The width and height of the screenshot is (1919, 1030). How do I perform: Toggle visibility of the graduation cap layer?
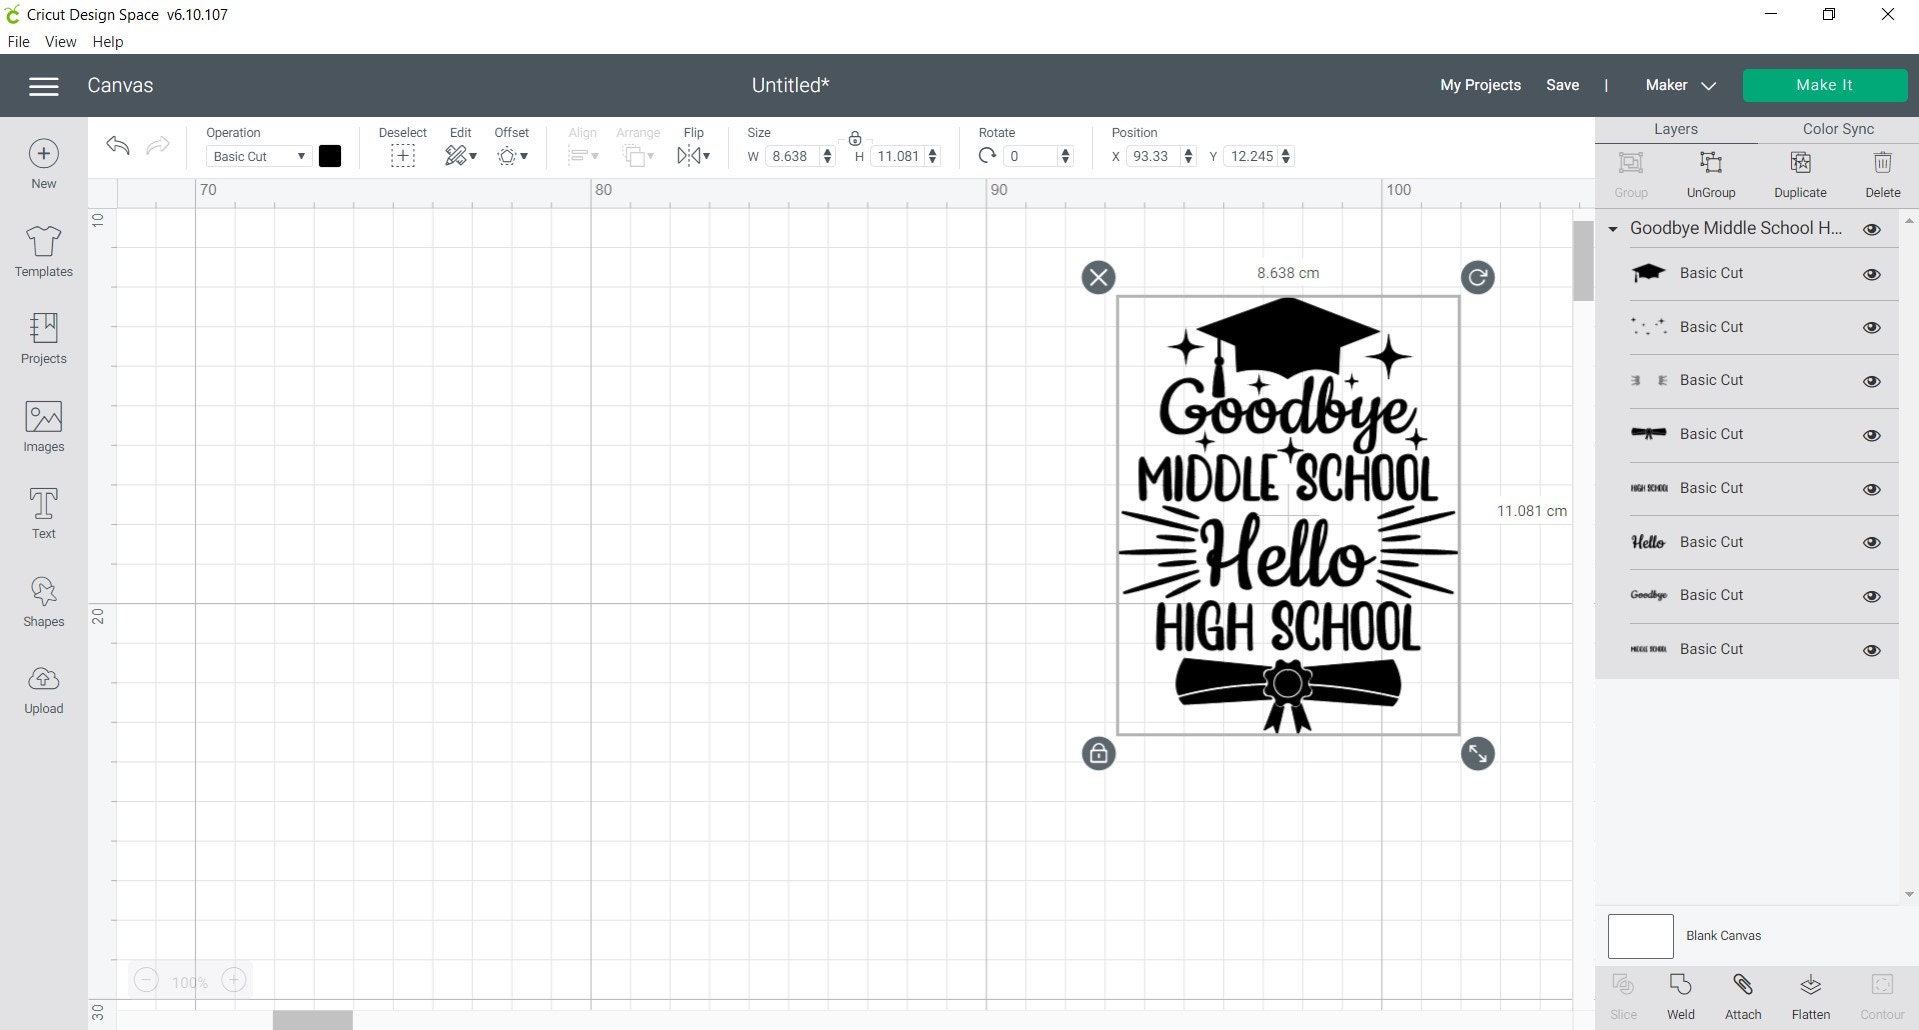pyautogui.click(x=1871, y=273)
